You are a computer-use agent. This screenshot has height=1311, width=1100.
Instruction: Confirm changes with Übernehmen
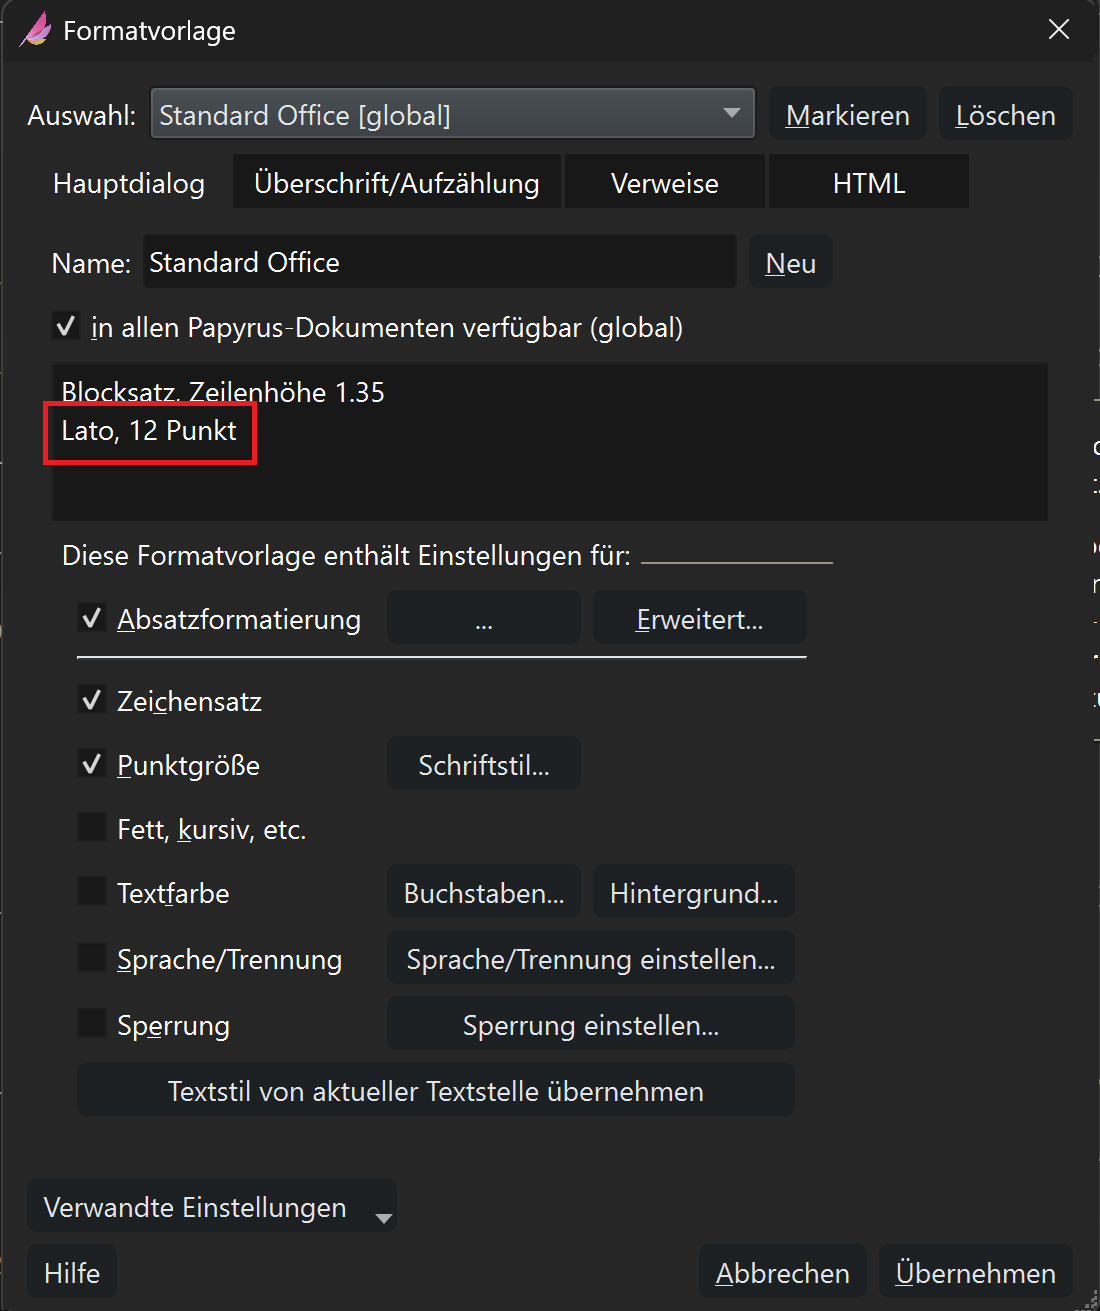(x=975, y=1273)
